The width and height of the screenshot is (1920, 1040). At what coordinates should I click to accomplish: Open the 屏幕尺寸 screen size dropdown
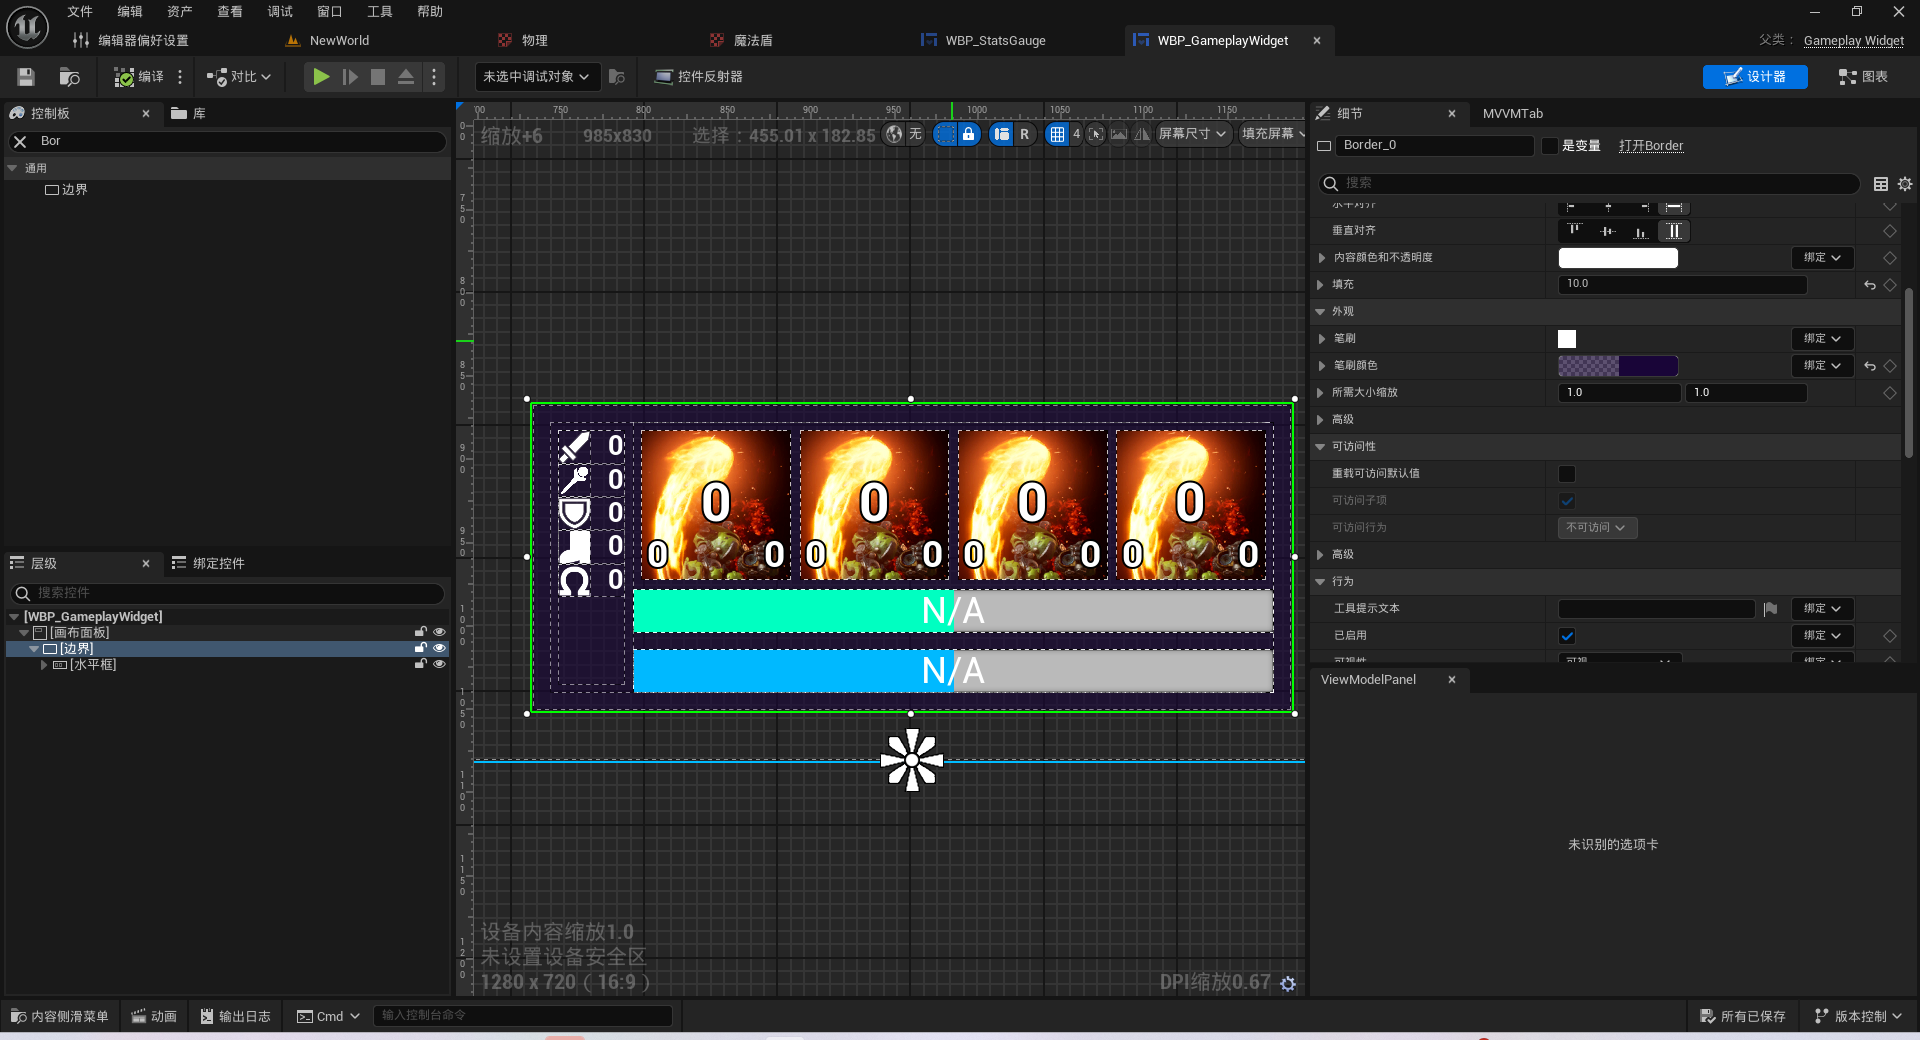coord(1192,134)
